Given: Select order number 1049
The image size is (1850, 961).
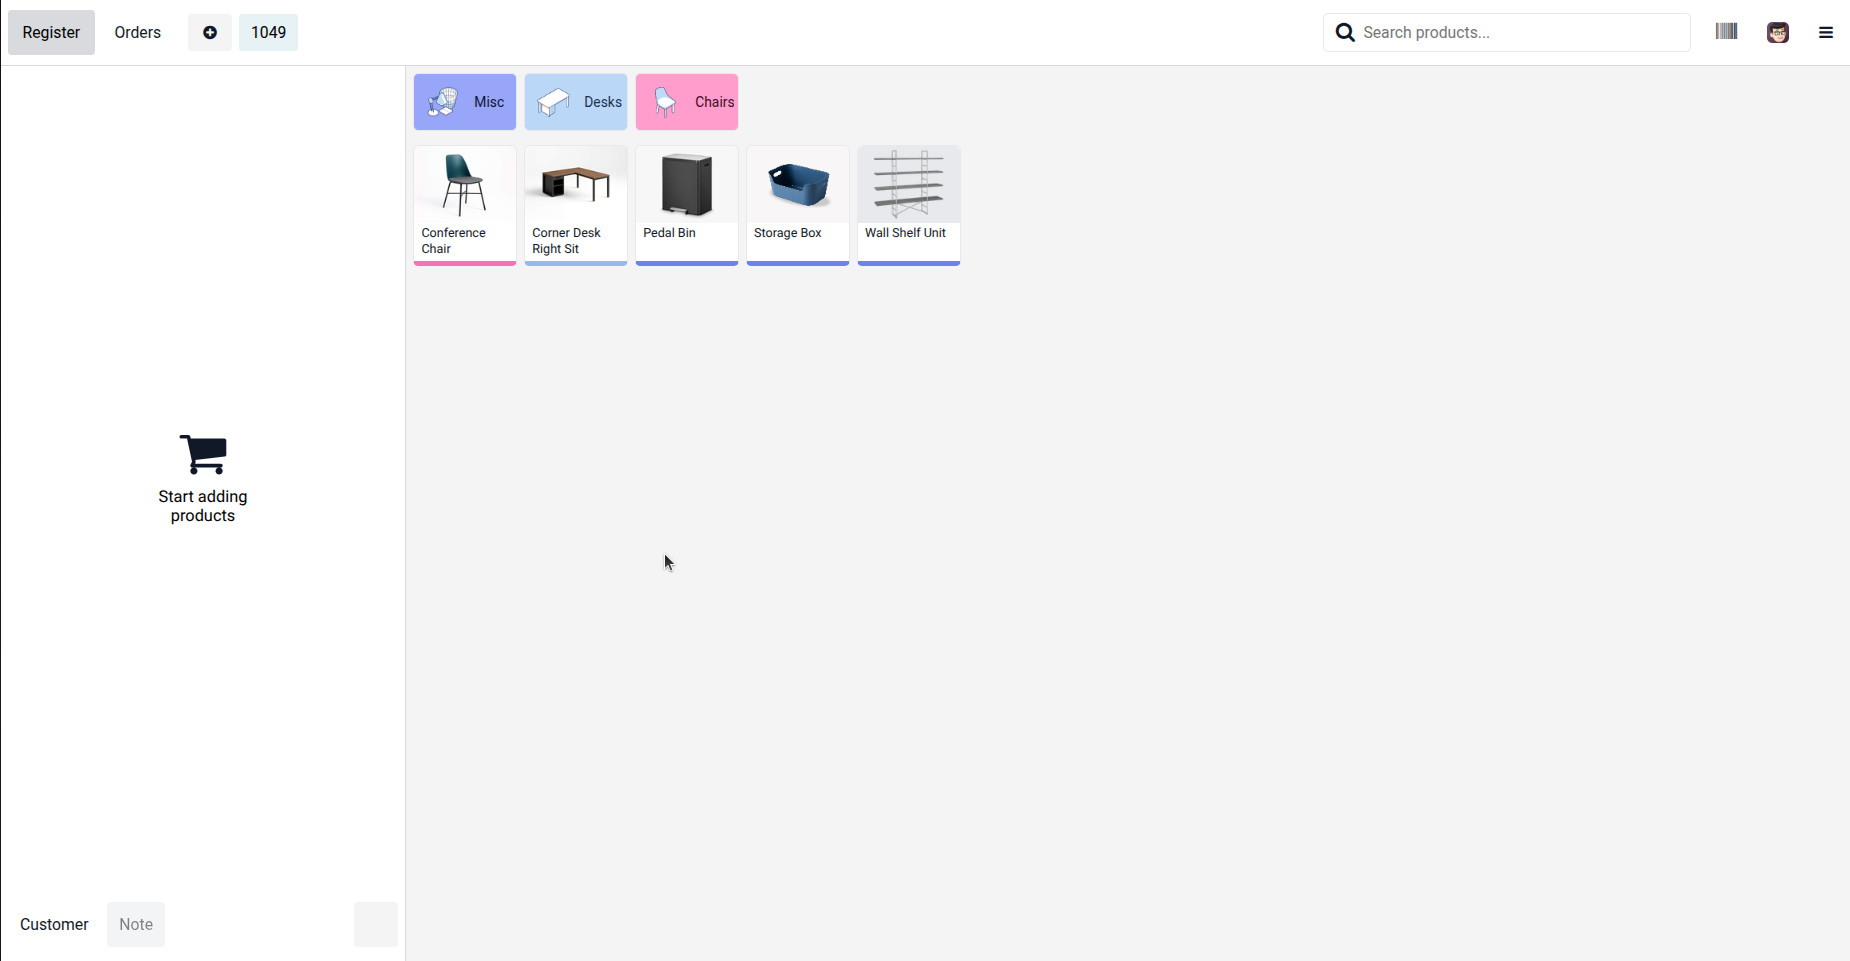Looking at the screenshot, I should 268,32.
